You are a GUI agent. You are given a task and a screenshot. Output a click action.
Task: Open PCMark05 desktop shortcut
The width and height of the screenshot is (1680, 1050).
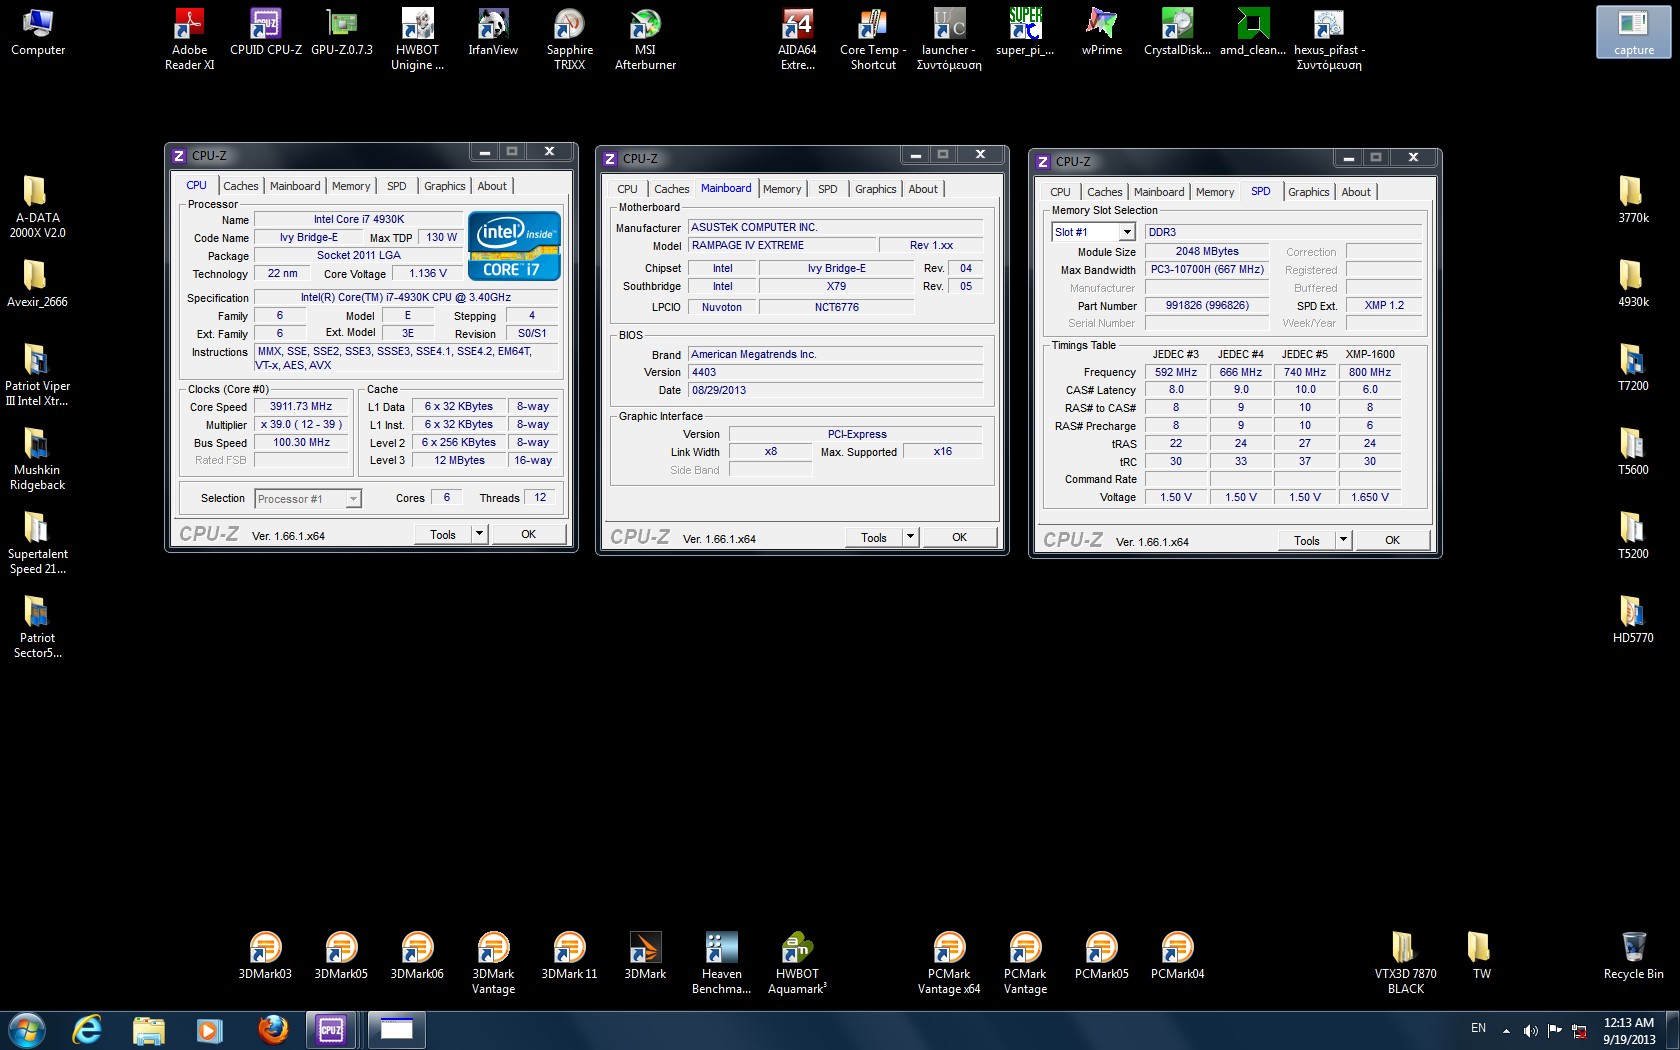click(x=1101, y=956)
